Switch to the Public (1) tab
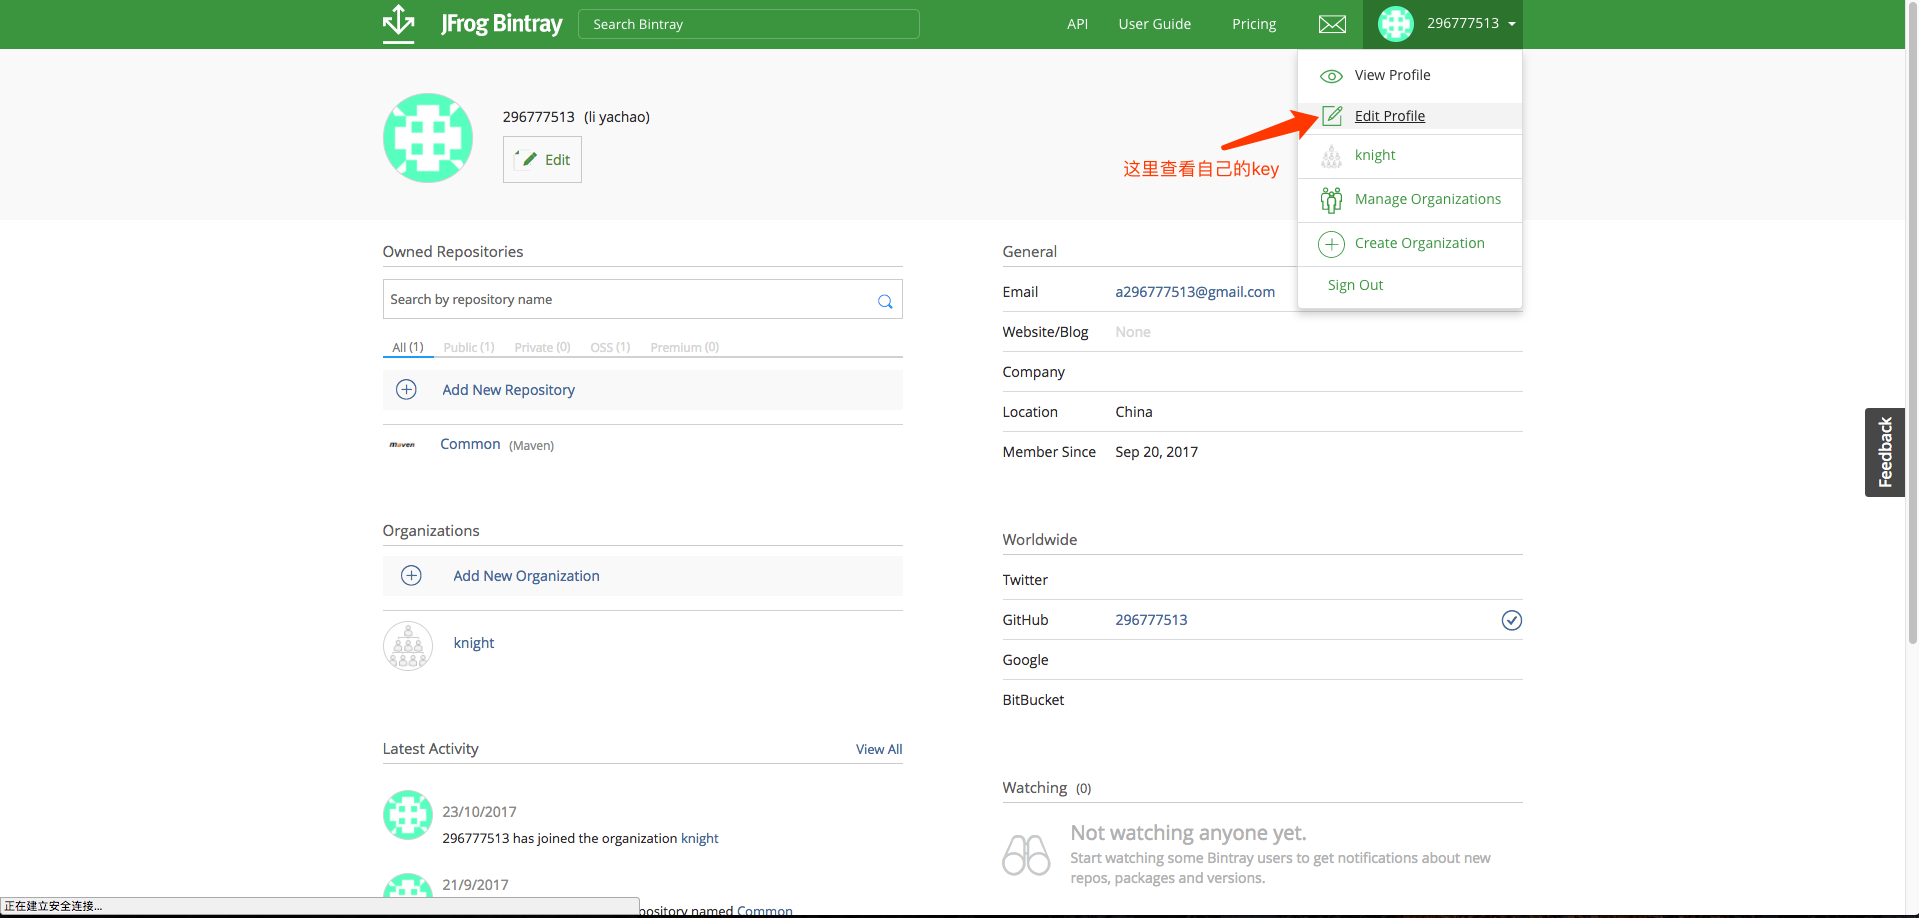This screenshot has height=918, width=1919. coord(469,347)
